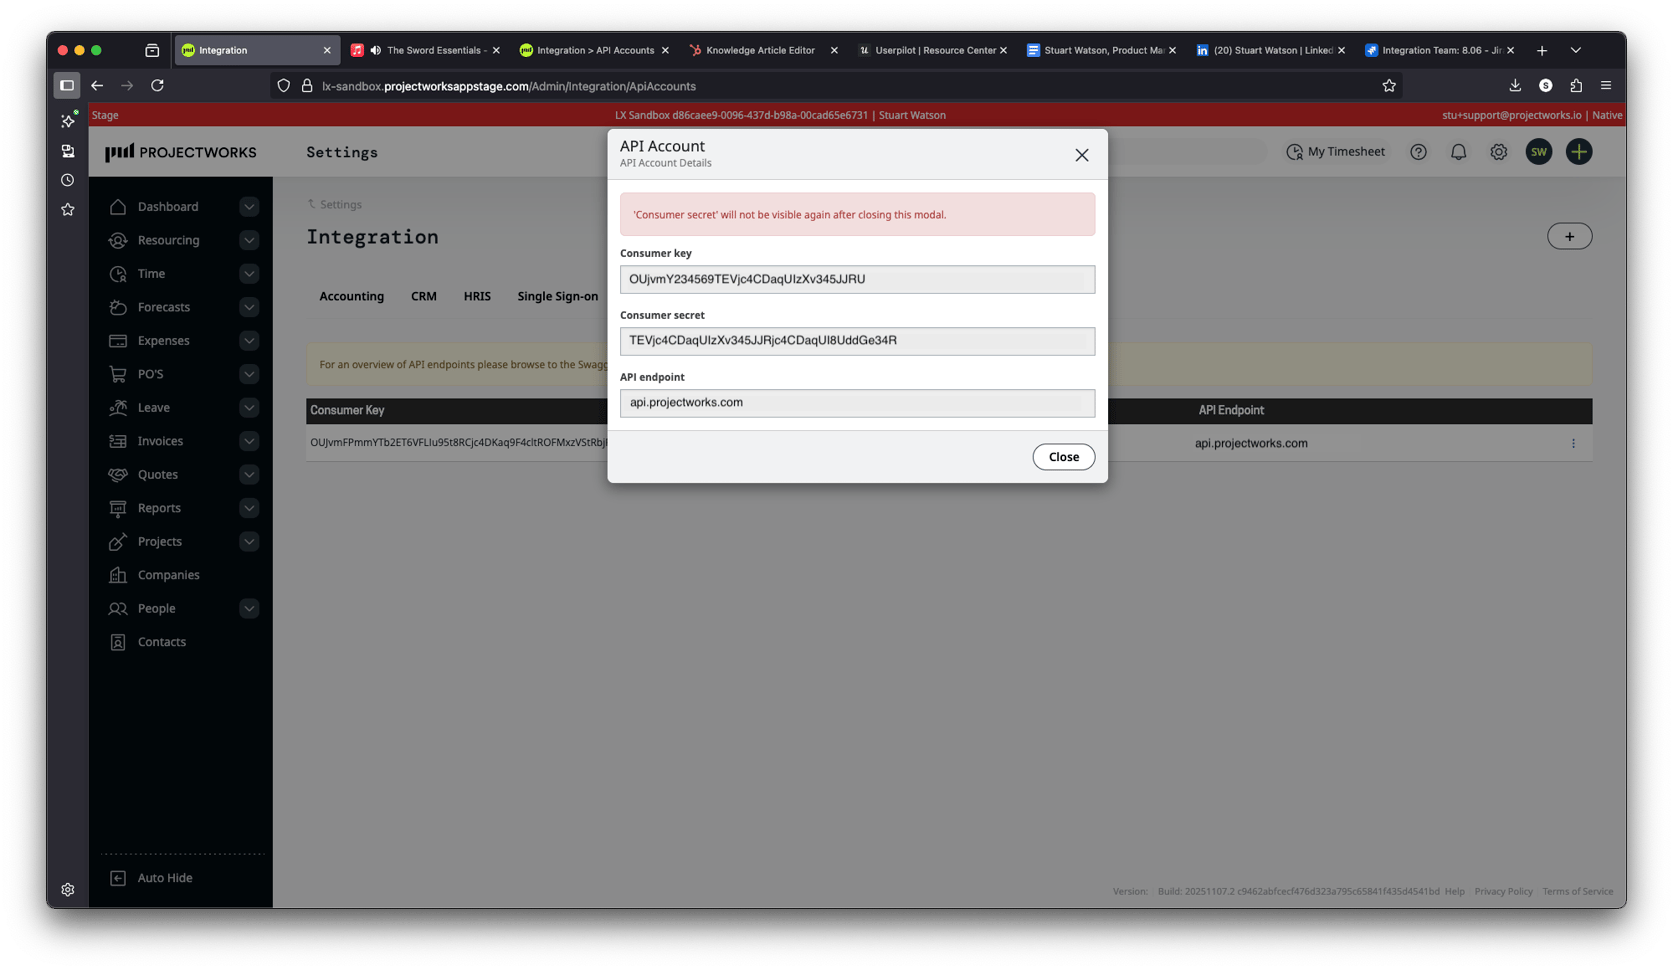Switch to the Accounting tab
Image resolution: width=1673 pixels, height=970 pixels.
click(x=351, y=296)
